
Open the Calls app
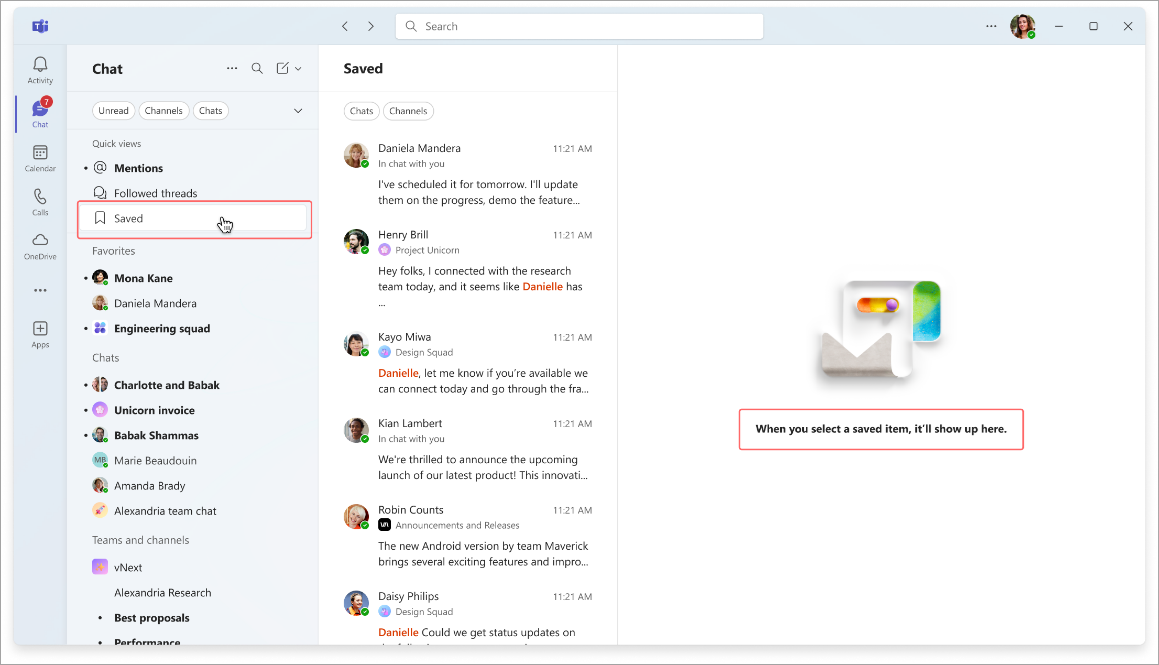coord(40,202)
